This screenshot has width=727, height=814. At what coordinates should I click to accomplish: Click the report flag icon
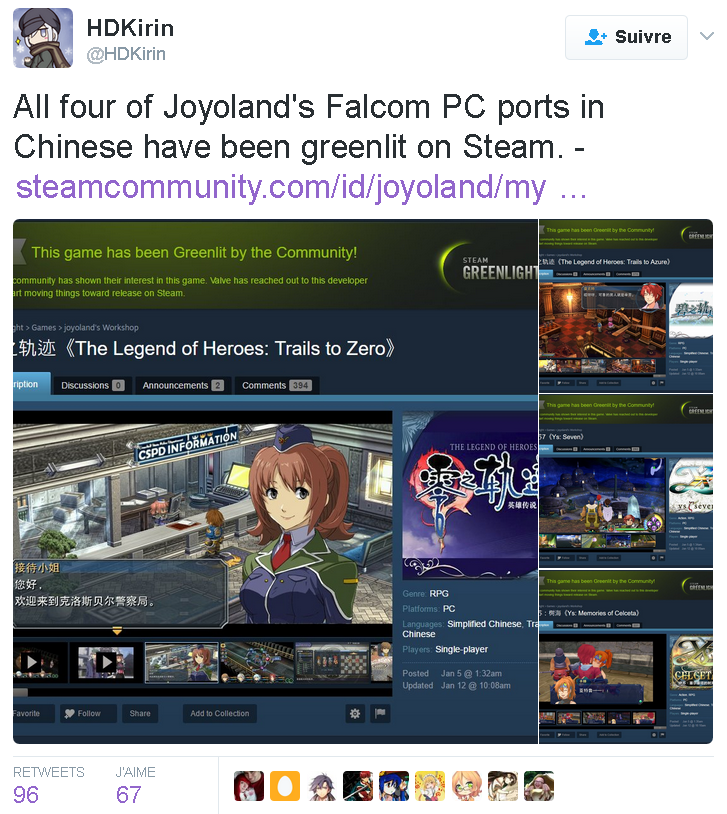coord(380,713)
